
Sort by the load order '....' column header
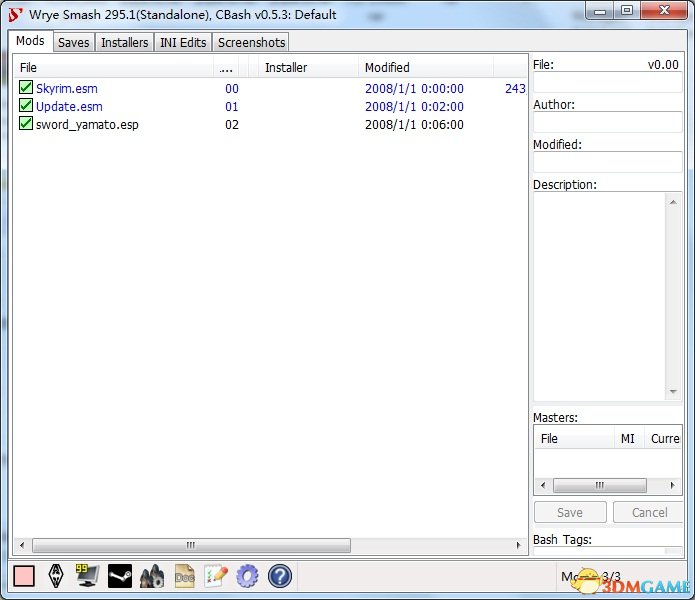pyautogui.click(x=226, y=67)
